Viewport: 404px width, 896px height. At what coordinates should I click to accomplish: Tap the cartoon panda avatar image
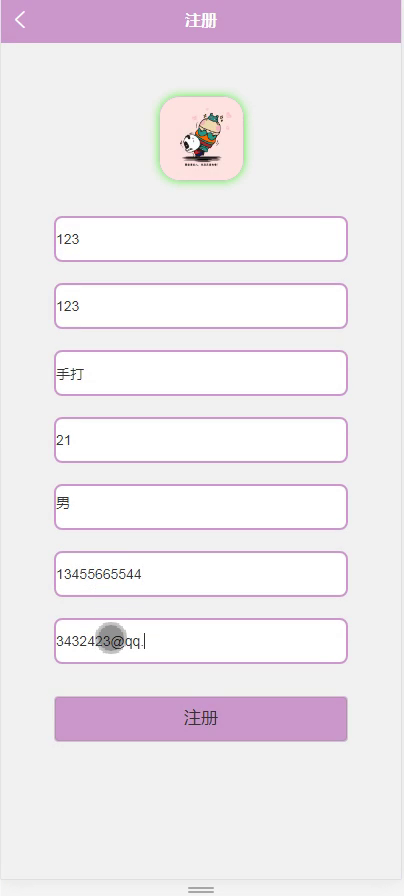coord(201,138)
